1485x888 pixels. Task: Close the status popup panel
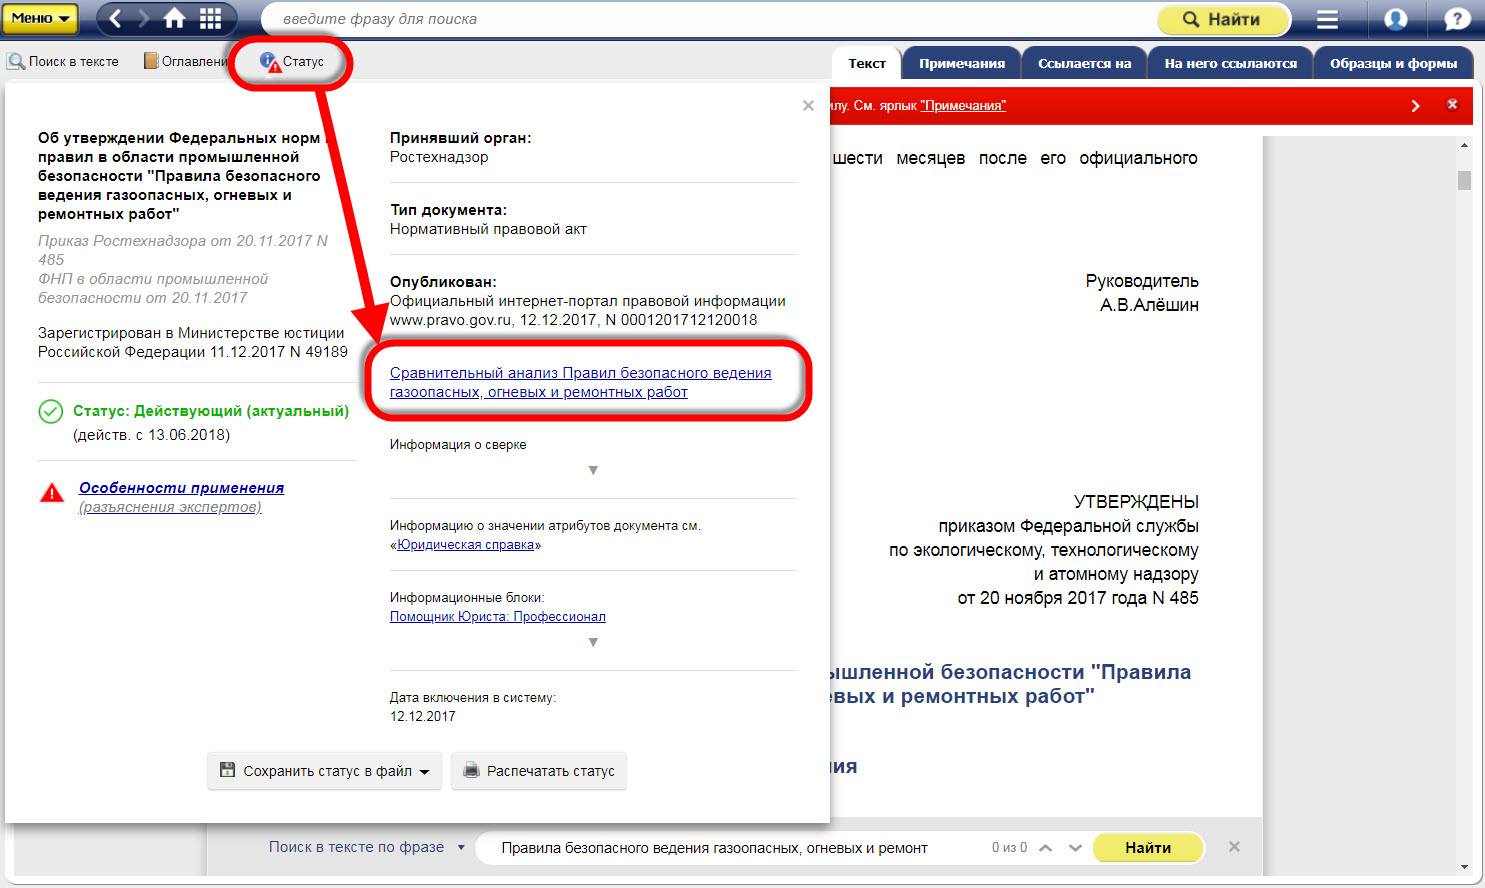(x=808, y=106)
